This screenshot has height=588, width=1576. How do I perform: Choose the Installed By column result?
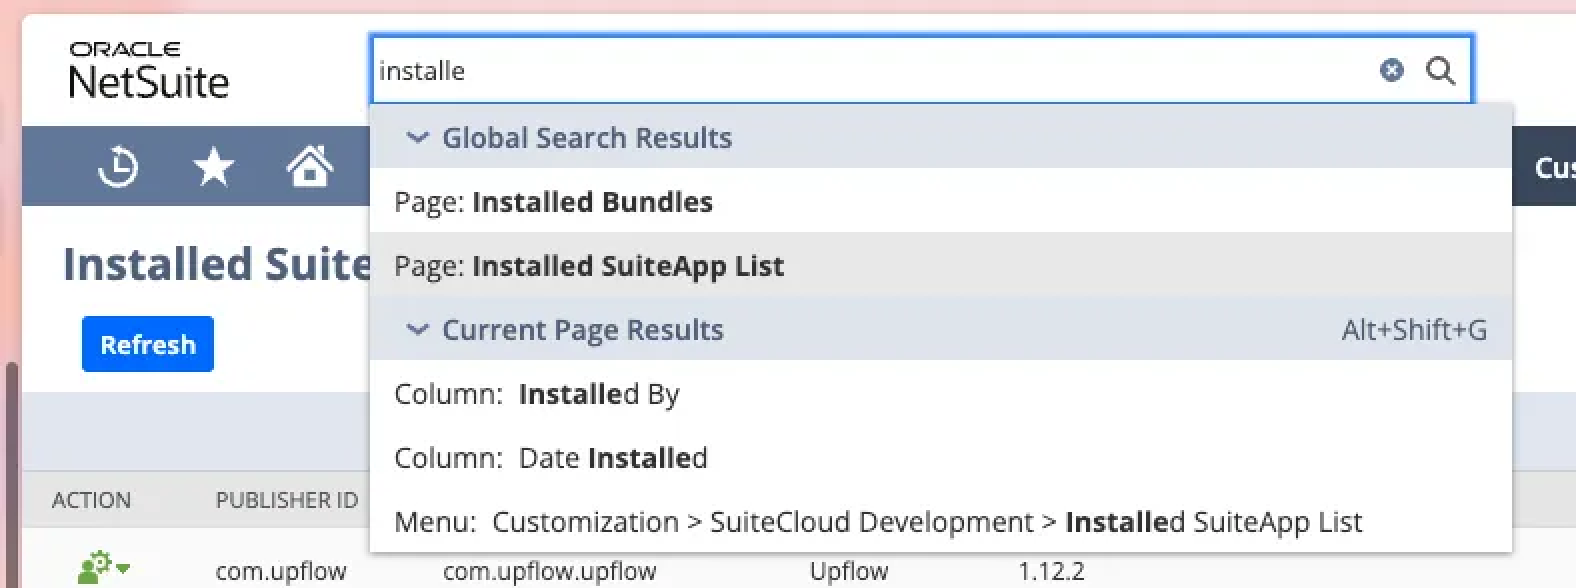point(598,394)
